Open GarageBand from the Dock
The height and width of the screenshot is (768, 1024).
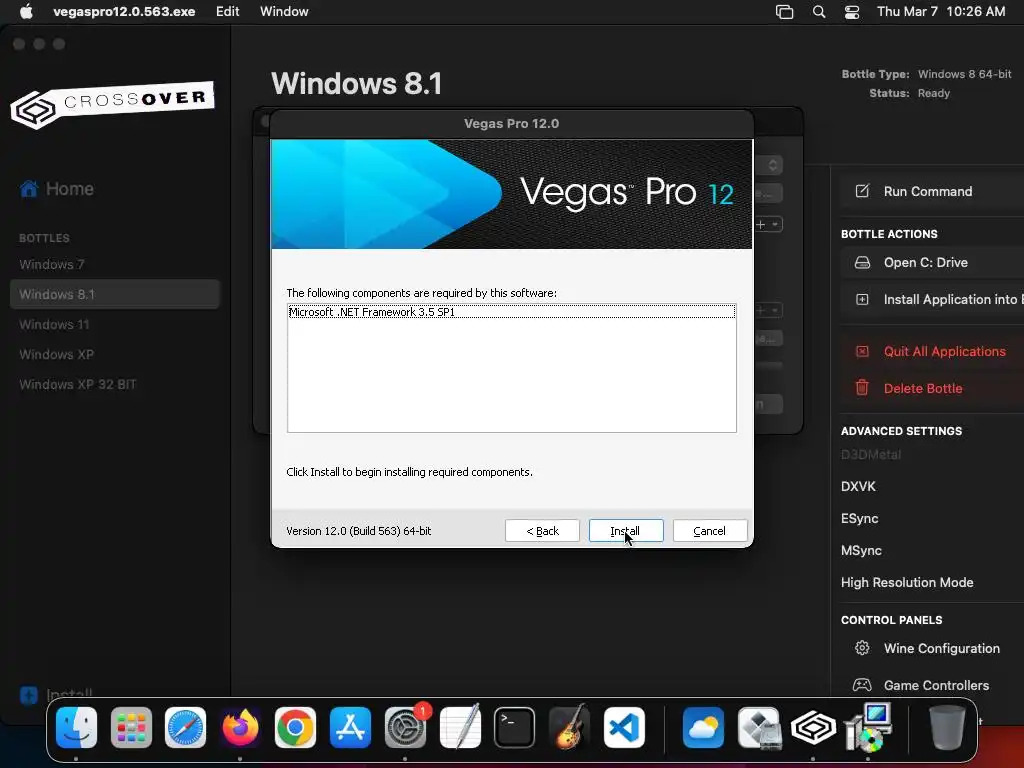[x=569, y=726]
